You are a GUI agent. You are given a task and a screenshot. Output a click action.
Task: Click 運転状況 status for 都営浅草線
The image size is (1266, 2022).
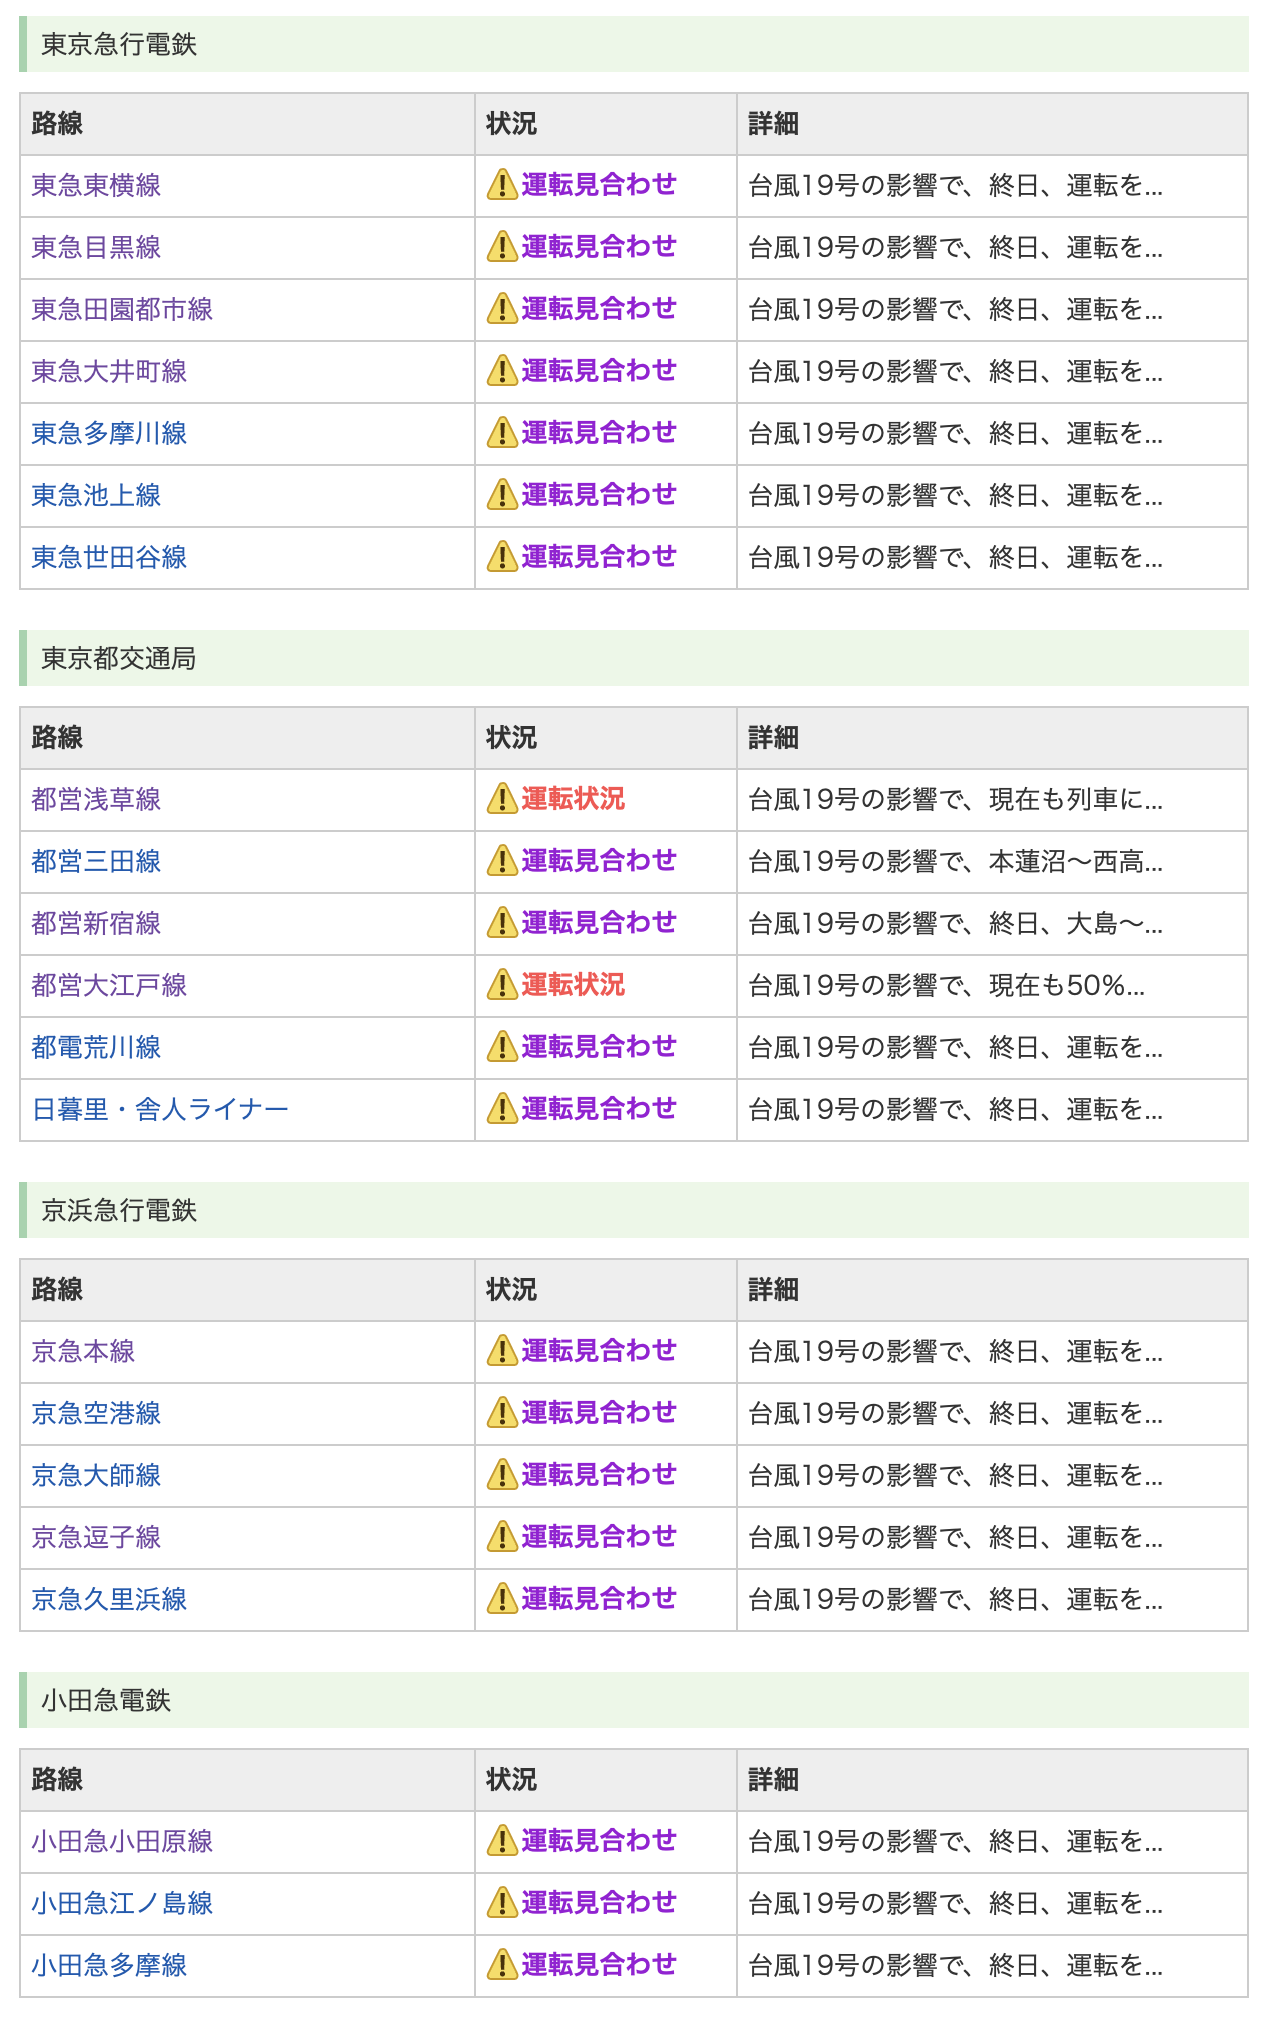[x=573, y=799]
